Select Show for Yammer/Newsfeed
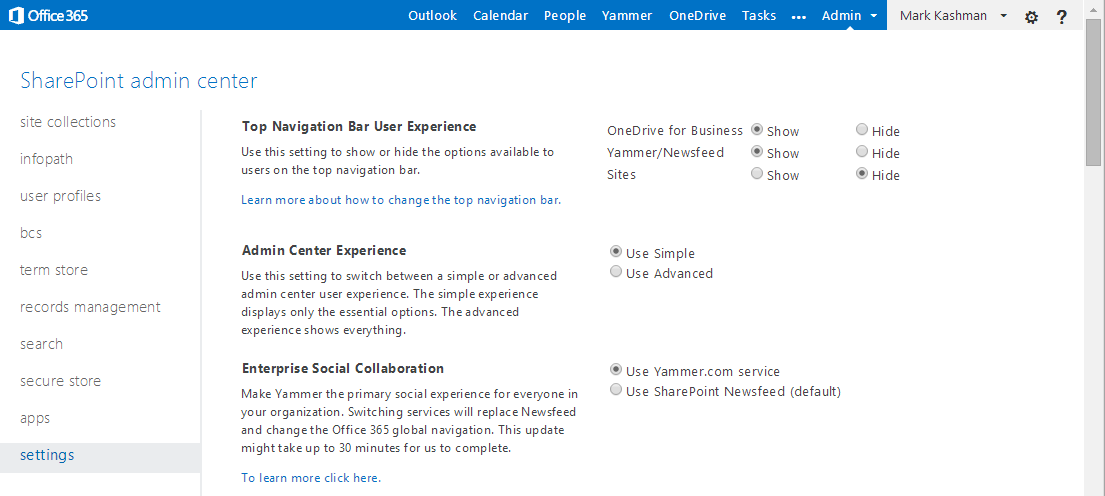 tap(757, 152)
